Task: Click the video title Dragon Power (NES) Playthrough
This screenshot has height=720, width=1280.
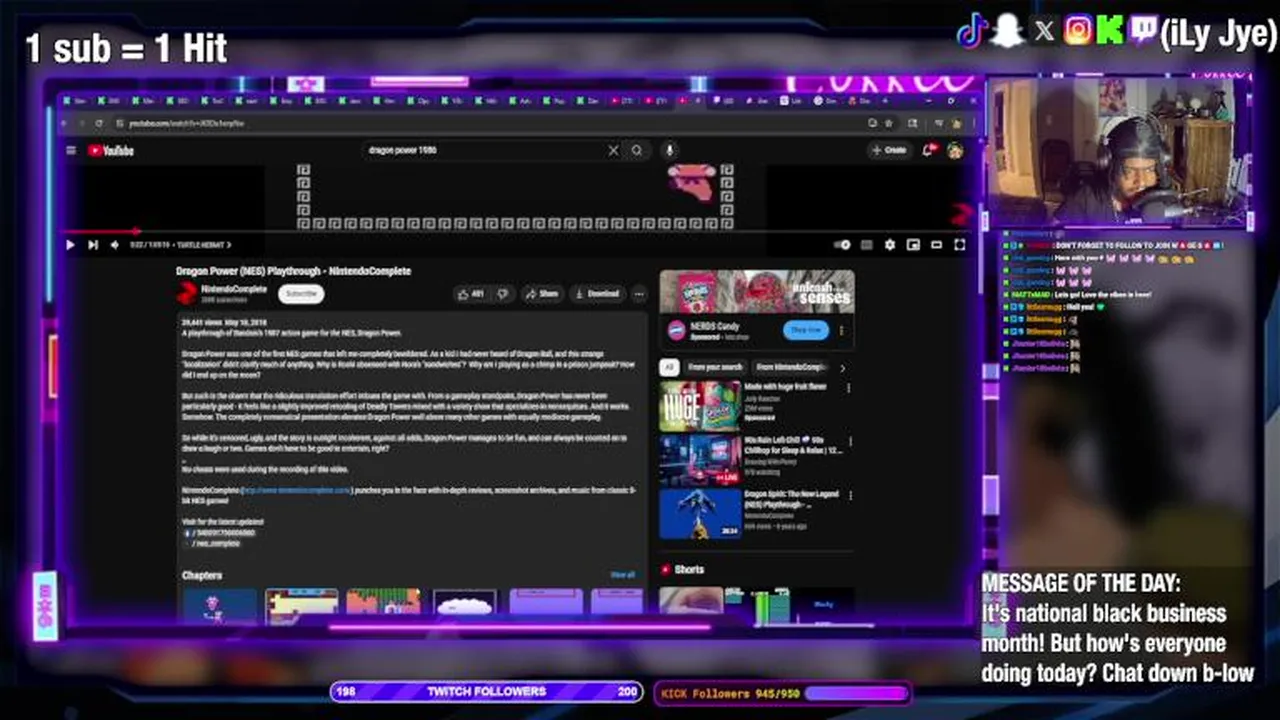Action: [293, 271]
